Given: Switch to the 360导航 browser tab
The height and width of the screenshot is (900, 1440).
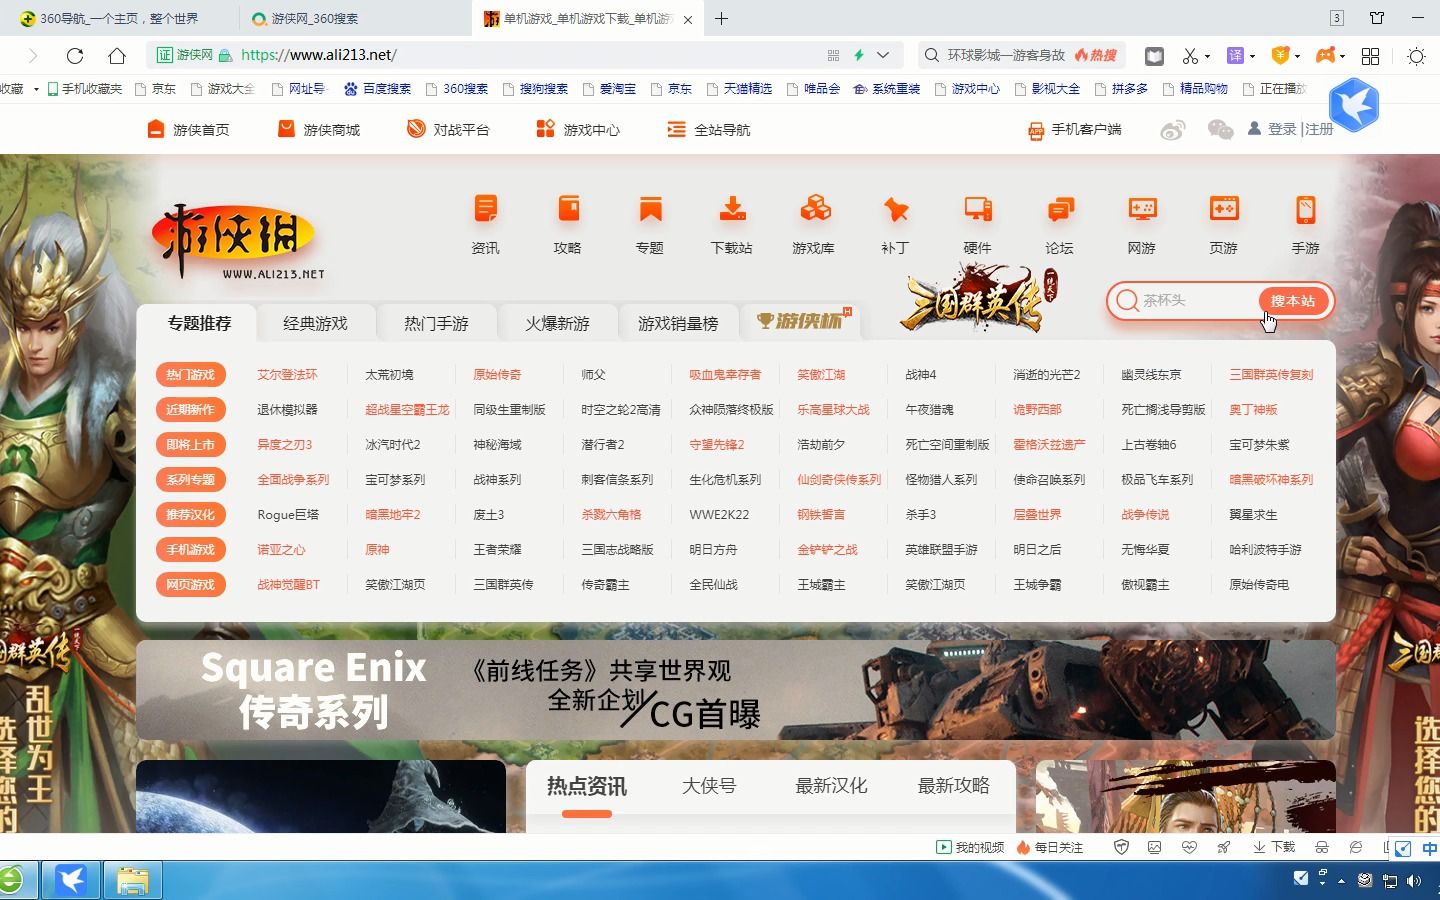Looking at the screenshot, I should point(118,18).
